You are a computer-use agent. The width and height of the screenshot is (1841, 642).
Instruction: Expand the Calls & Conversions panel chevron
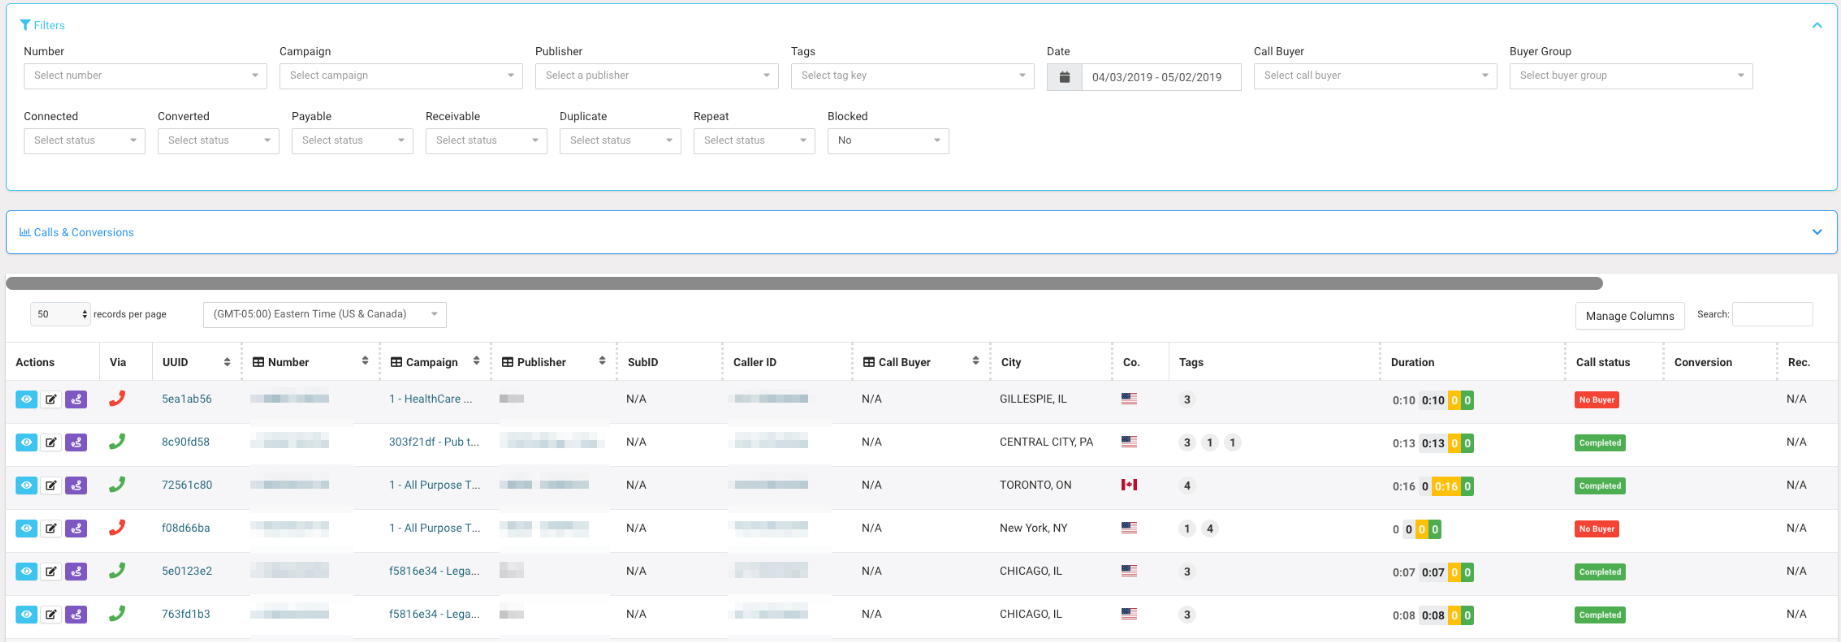pyautogui.click(x=1817, y=232)
